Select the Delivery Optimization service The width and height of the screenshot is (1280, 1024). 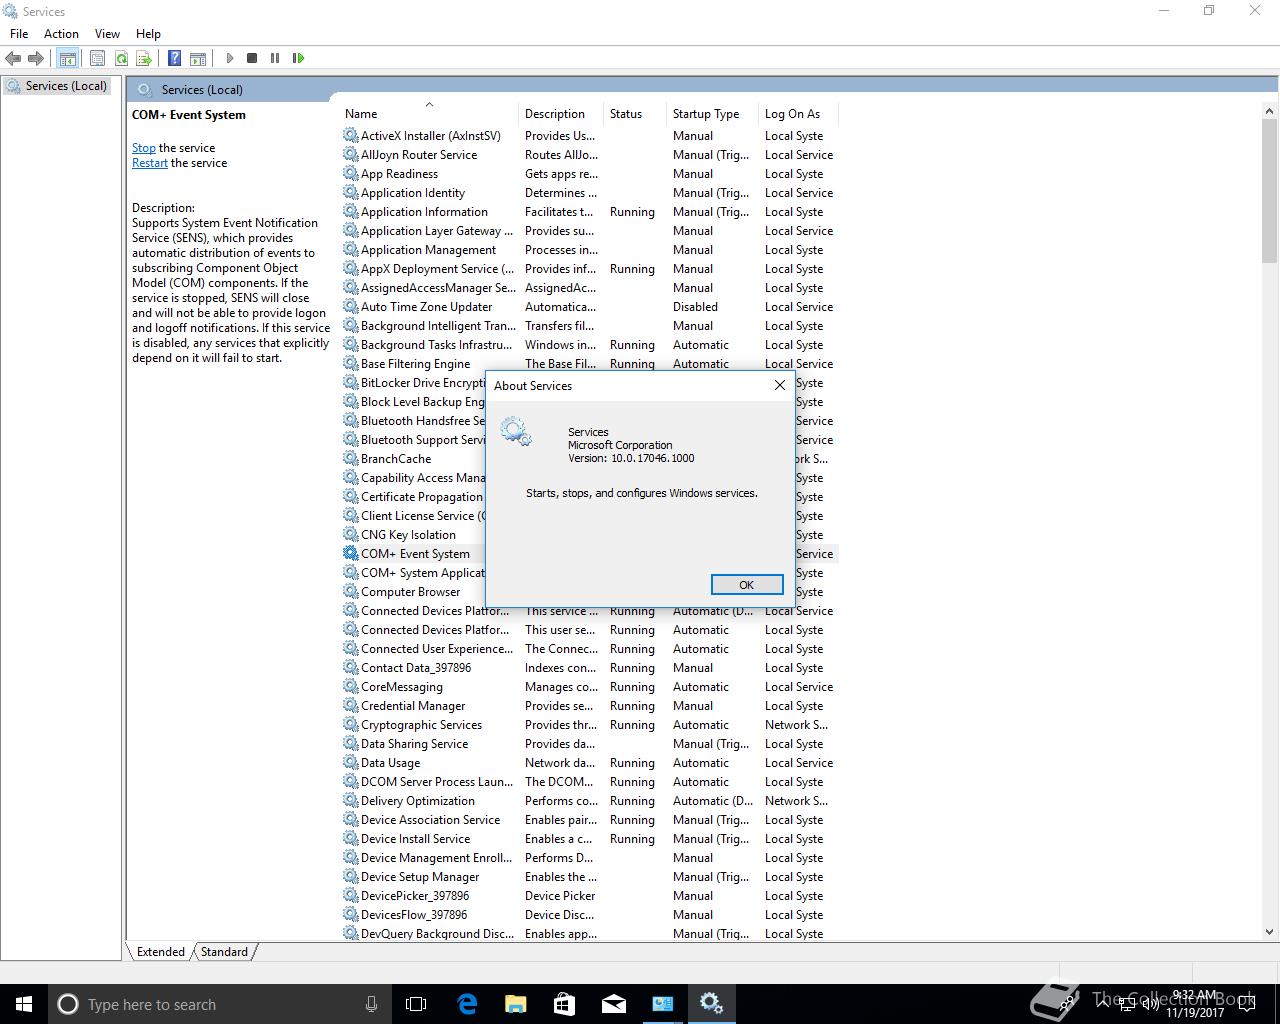[x=590, y=800]
